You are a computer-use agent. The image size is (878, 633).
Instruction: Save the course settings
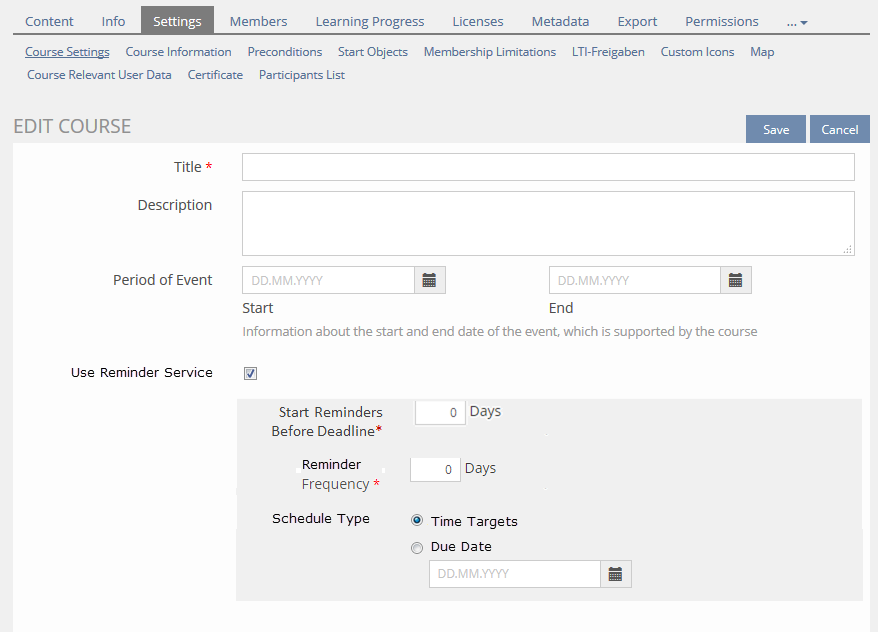pyautogui.click(x=775, y=129)
